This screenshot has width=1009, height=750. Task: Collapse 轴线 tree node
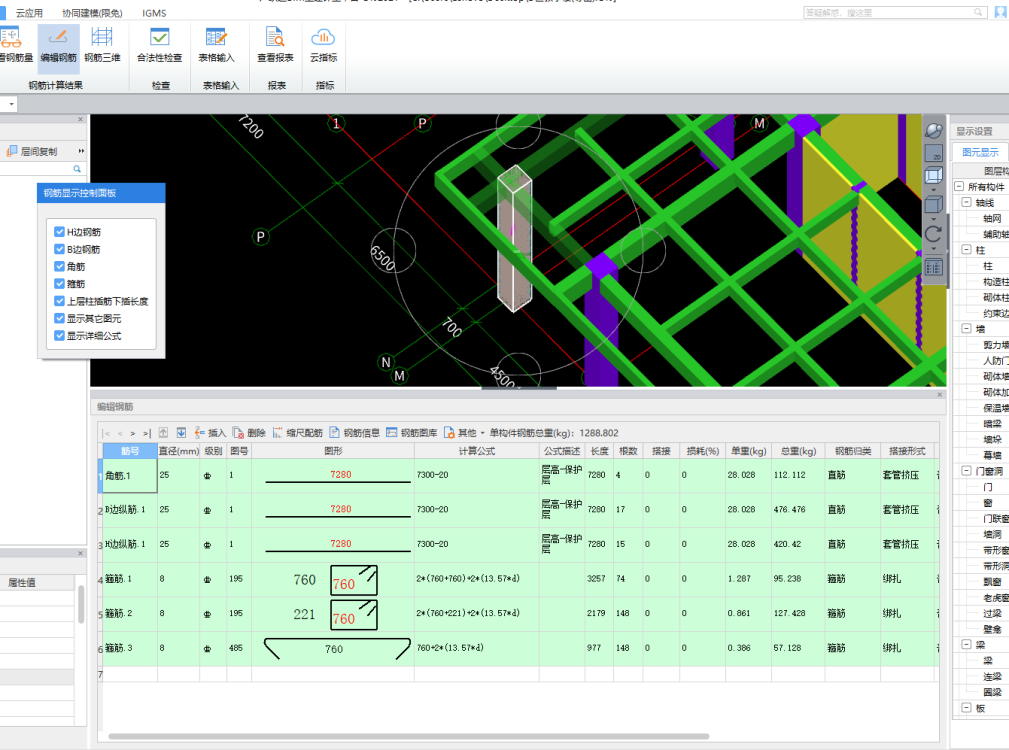[967, 202]
